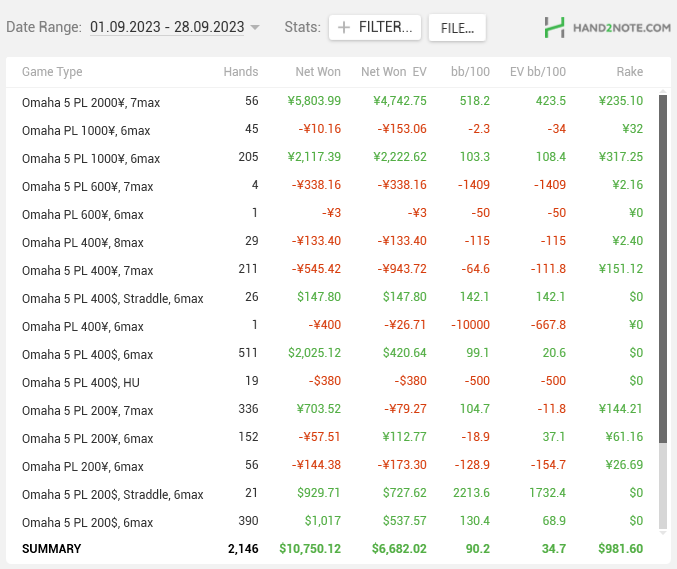This screenshot has height=569, width=677.
Task: Sort by the EV bb/100 column header
Action: [538, 72]
